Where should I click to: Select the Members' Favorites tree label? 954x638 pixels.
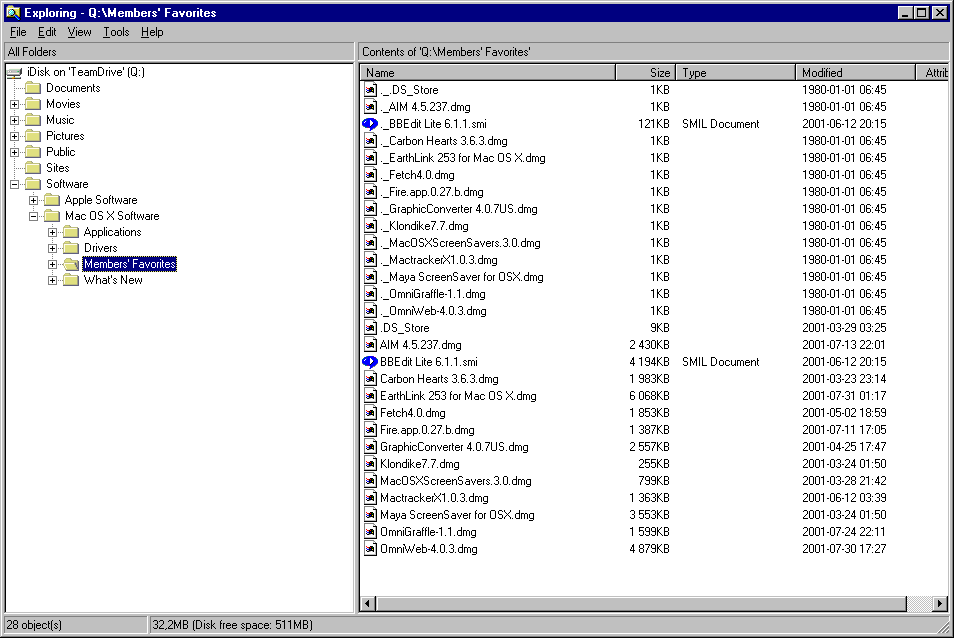(130, 264)
